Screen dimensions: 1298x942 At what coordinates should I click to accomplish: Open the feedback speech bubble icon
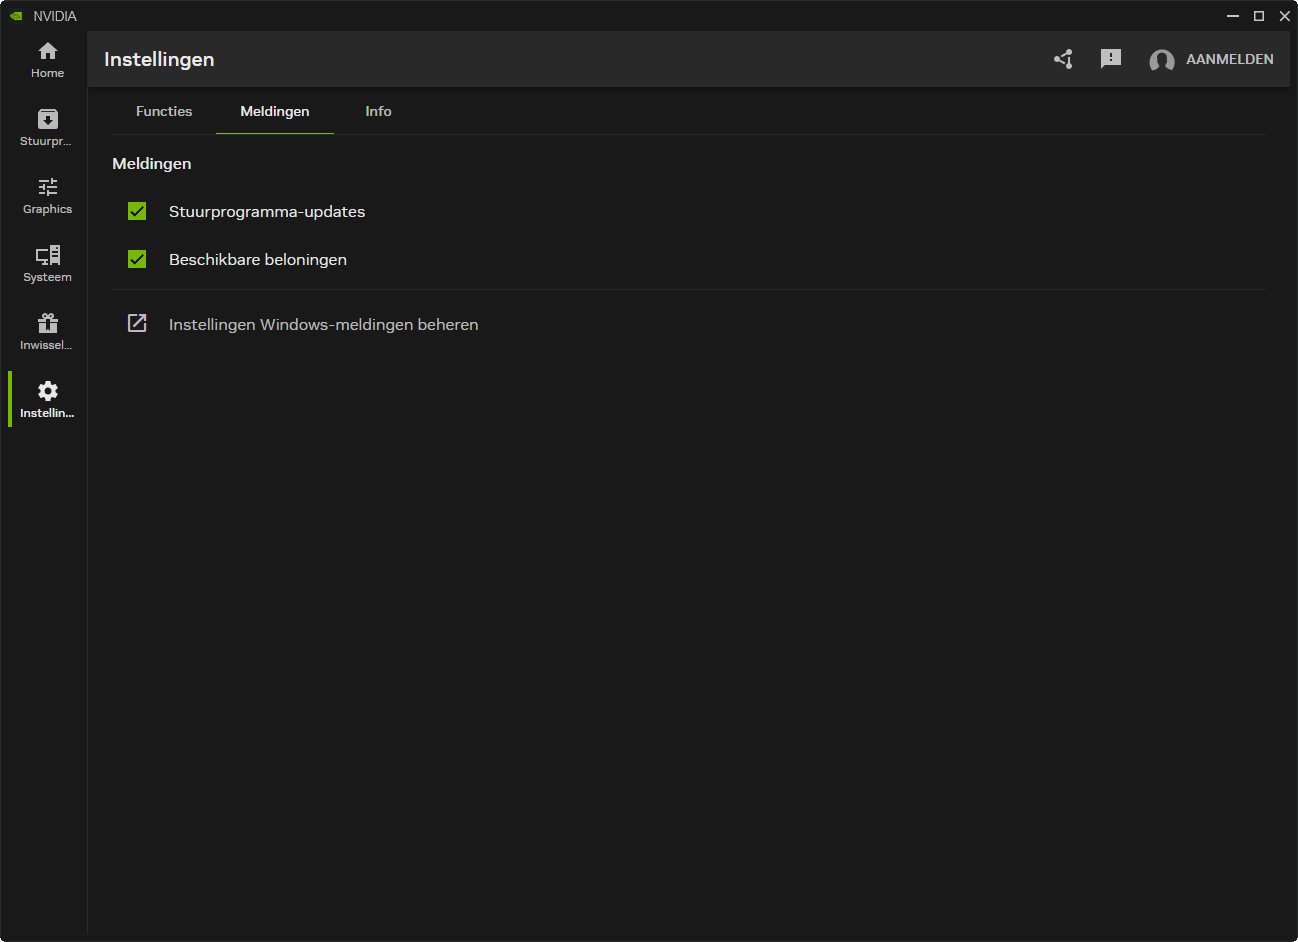pyautogui.click(x=1110, y=59)
